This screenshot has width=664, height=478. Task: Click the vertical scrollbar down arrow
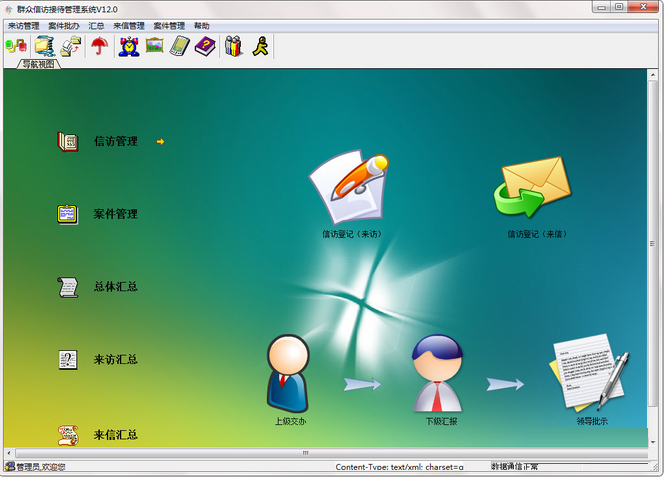(x=652, y=442)
